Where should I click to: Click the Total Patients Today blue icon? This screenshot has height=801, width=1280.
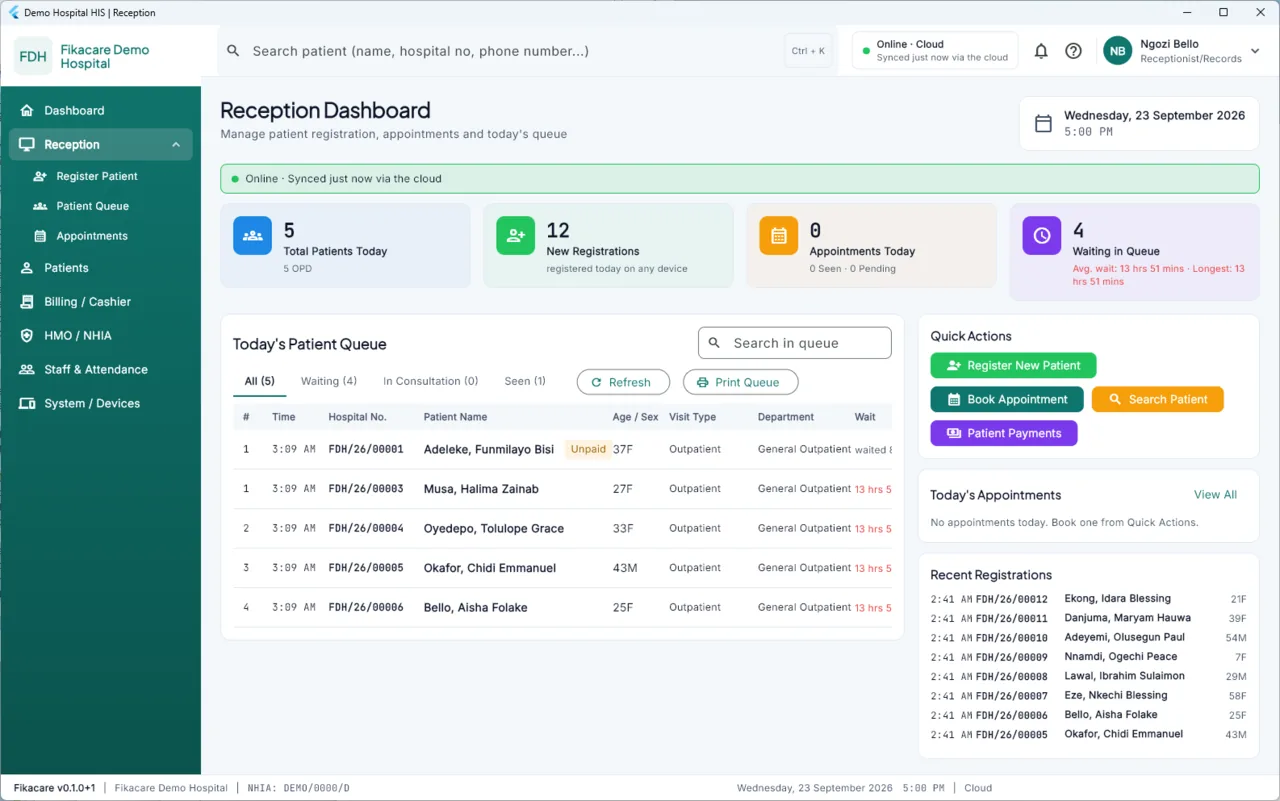[253, 235]
